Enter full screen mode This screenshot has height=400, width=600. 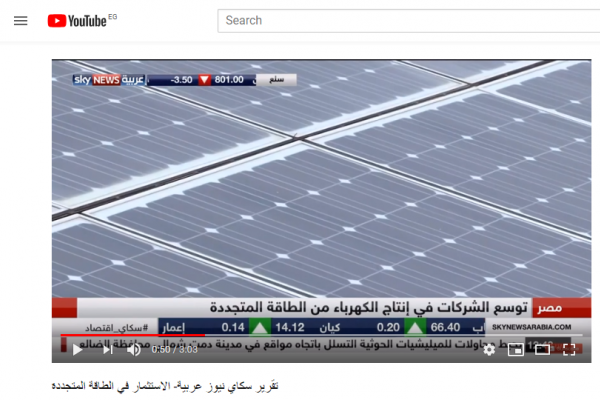pyautogui.click(x=569, y=349)
